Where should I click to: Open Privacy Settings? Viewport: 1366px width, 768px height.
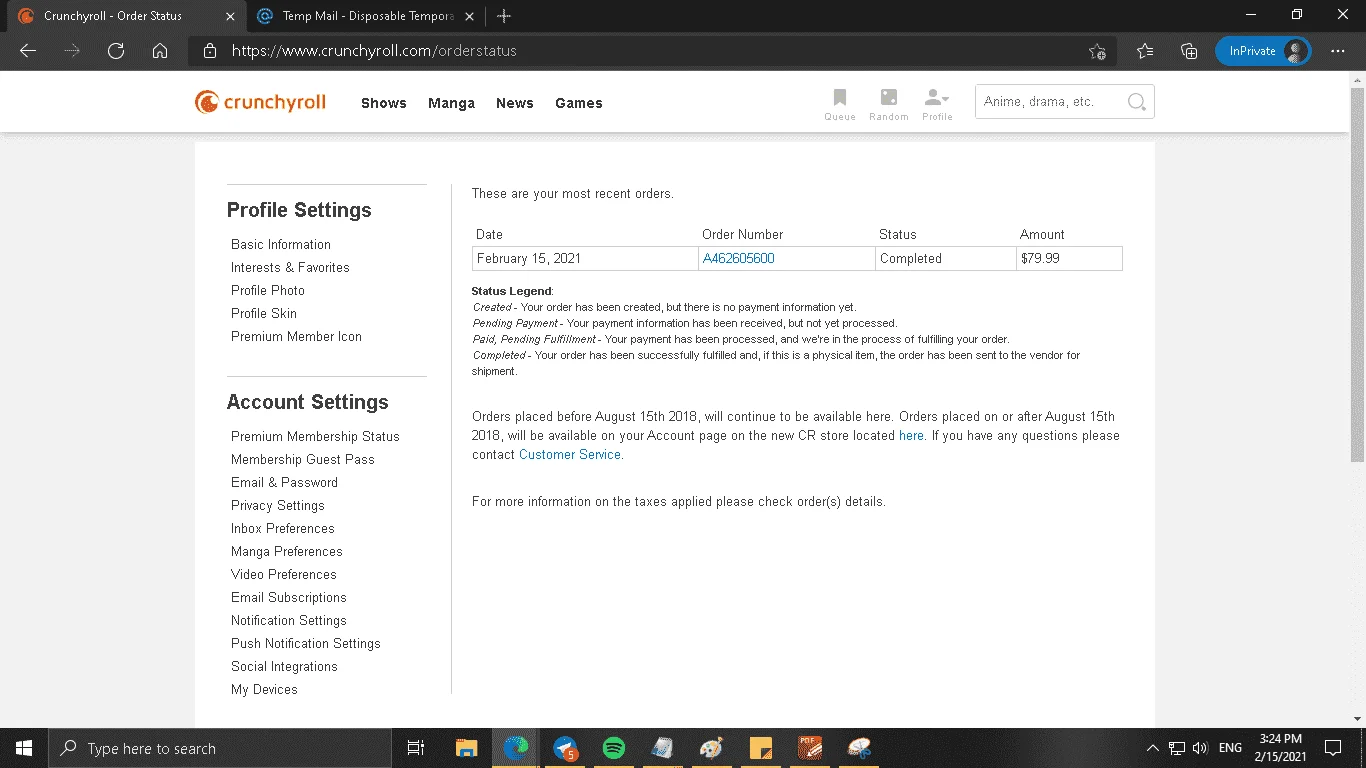tap(278, 505)
